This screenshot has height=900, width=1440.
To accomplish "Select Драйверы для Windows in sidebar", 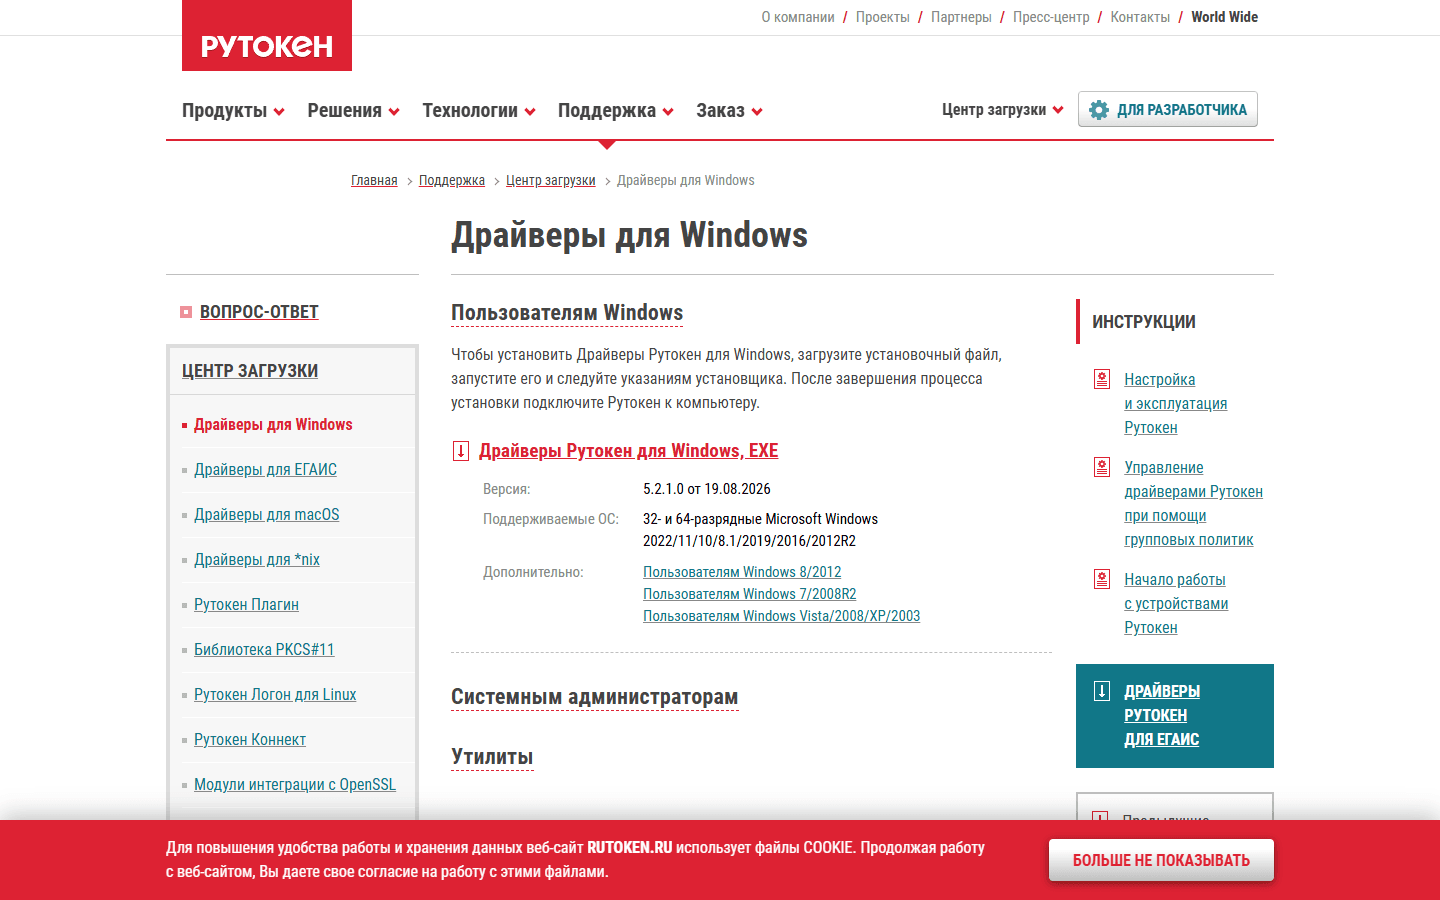I will (273, 425).
